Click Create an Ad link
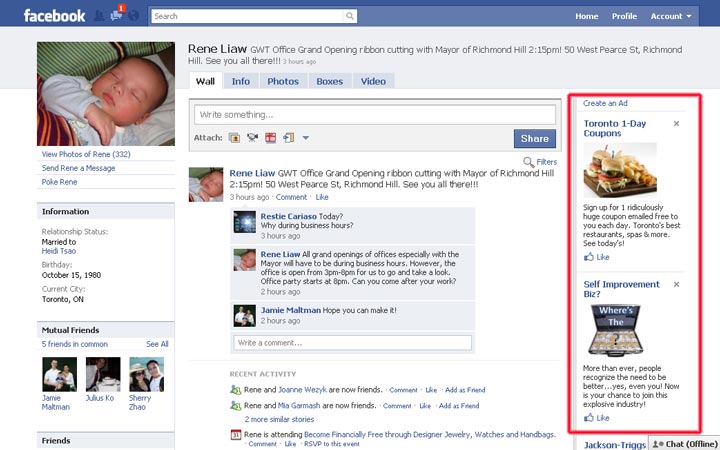The image size is (720, 450). [605, 103]
